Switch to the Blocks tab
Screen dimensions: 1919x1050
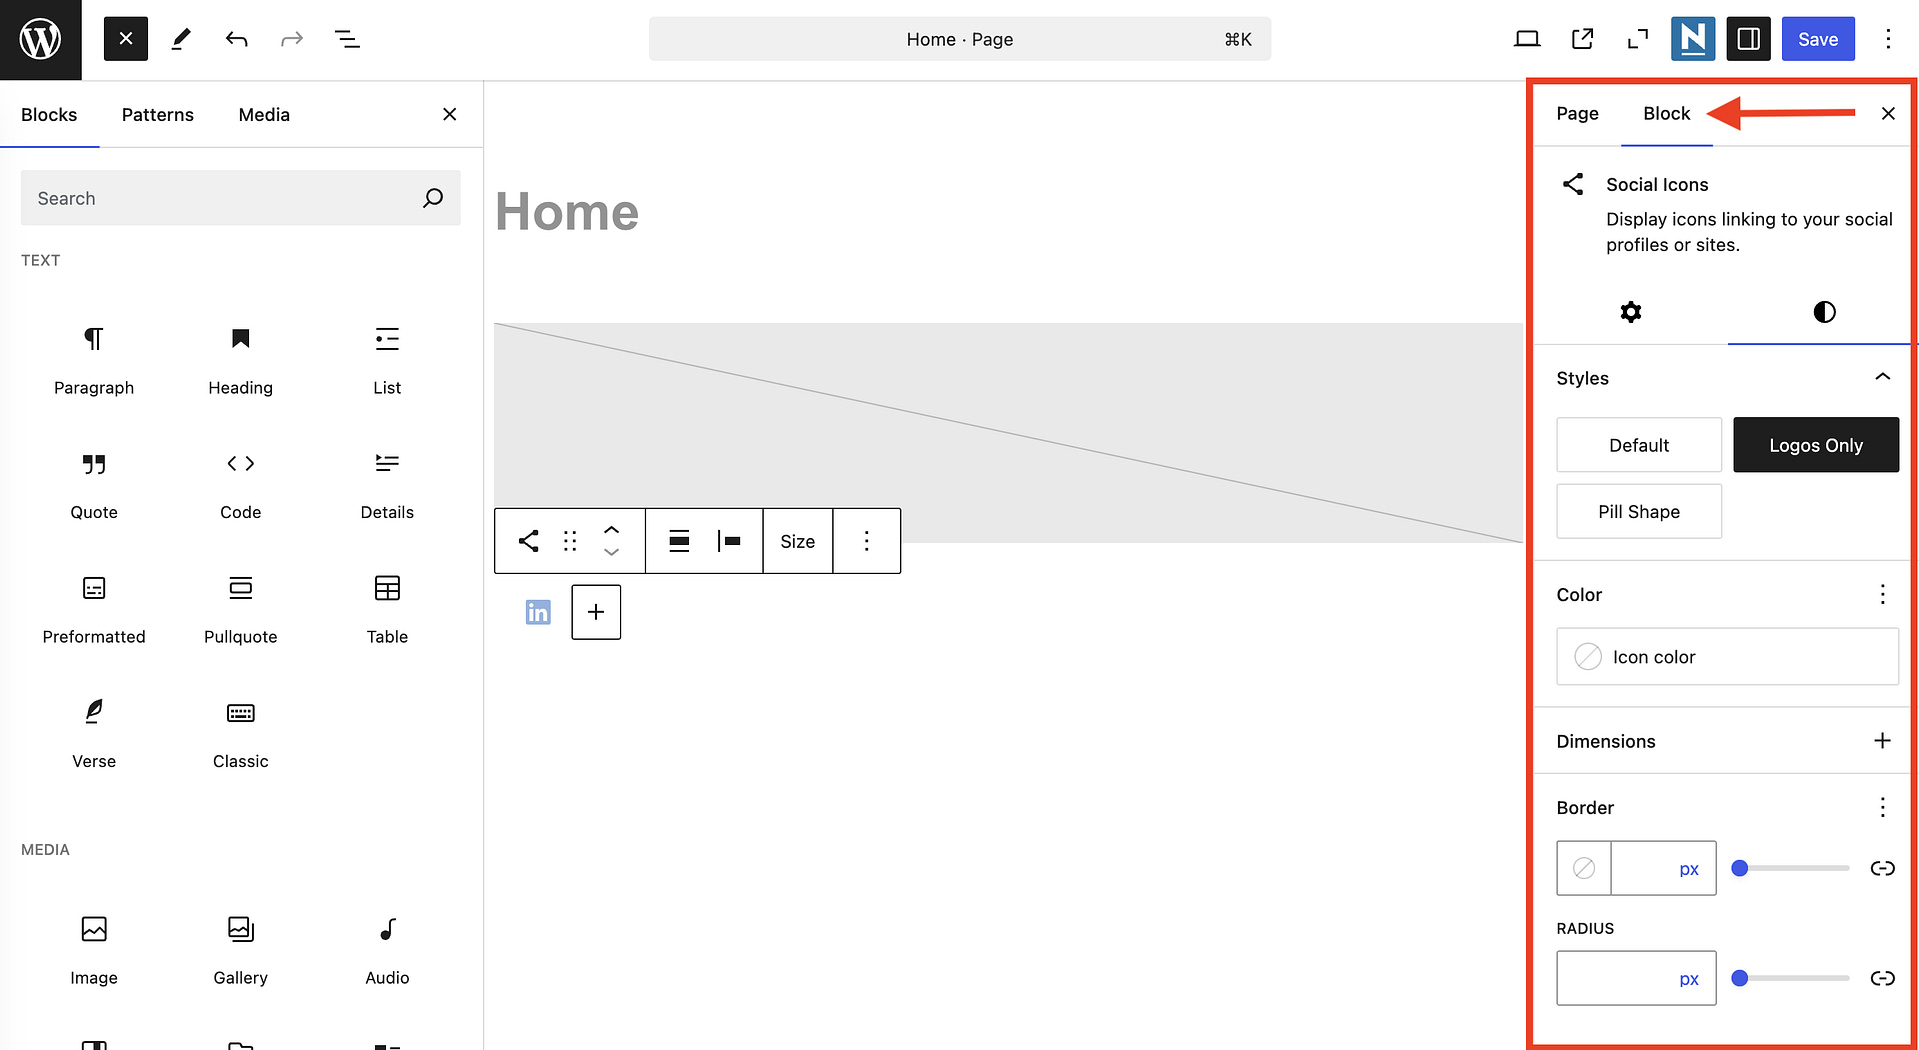(x=49, y=115)
